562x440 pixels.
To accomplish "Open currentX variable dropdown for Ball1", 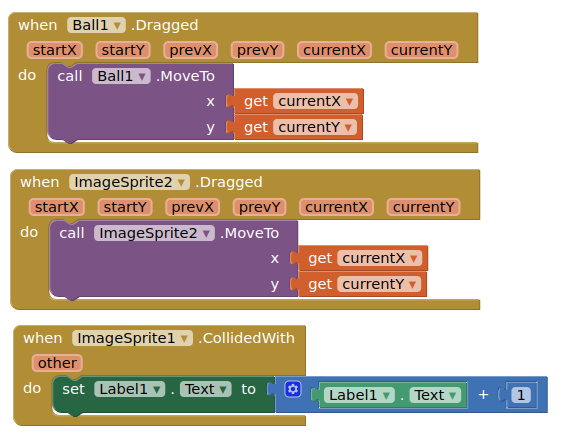I will (x=315, y=101).
